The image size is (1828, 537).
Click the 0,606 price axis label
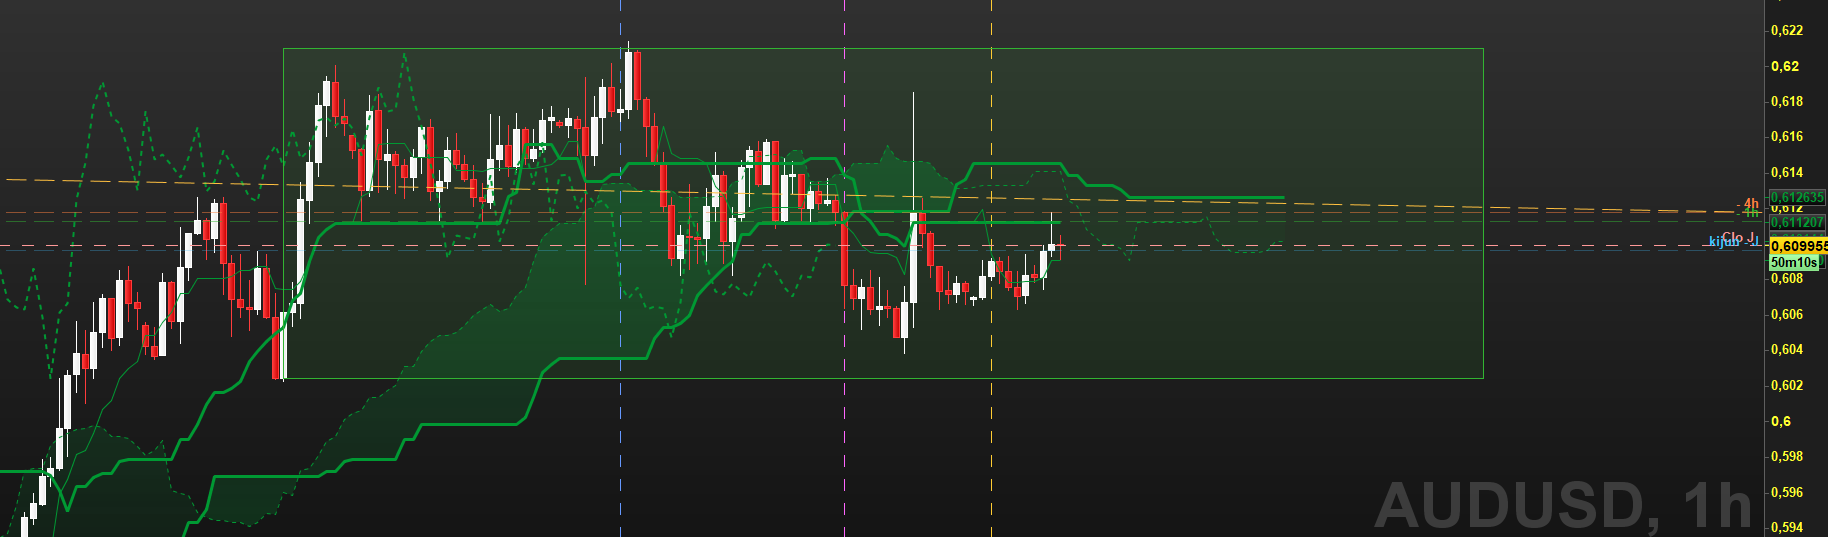tap(1787, 314)
